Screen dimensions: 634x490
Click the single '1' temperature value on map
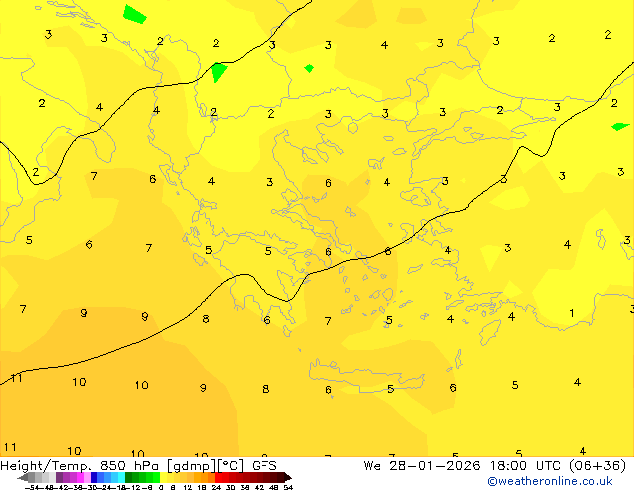coord(572,313)
